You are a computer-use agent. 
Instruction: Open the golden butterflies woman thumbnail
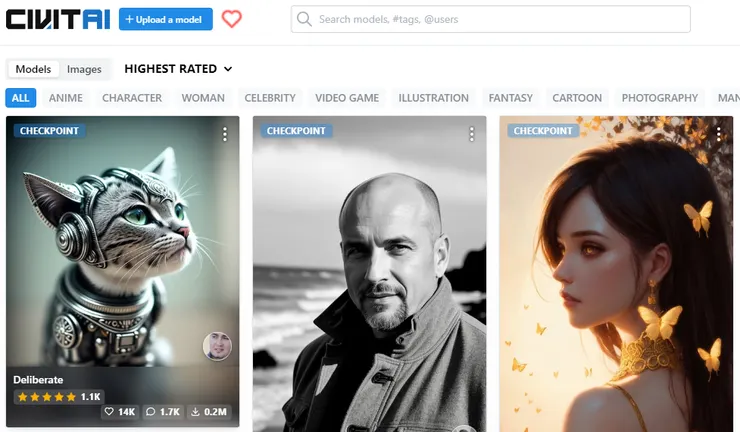(616, 274)
